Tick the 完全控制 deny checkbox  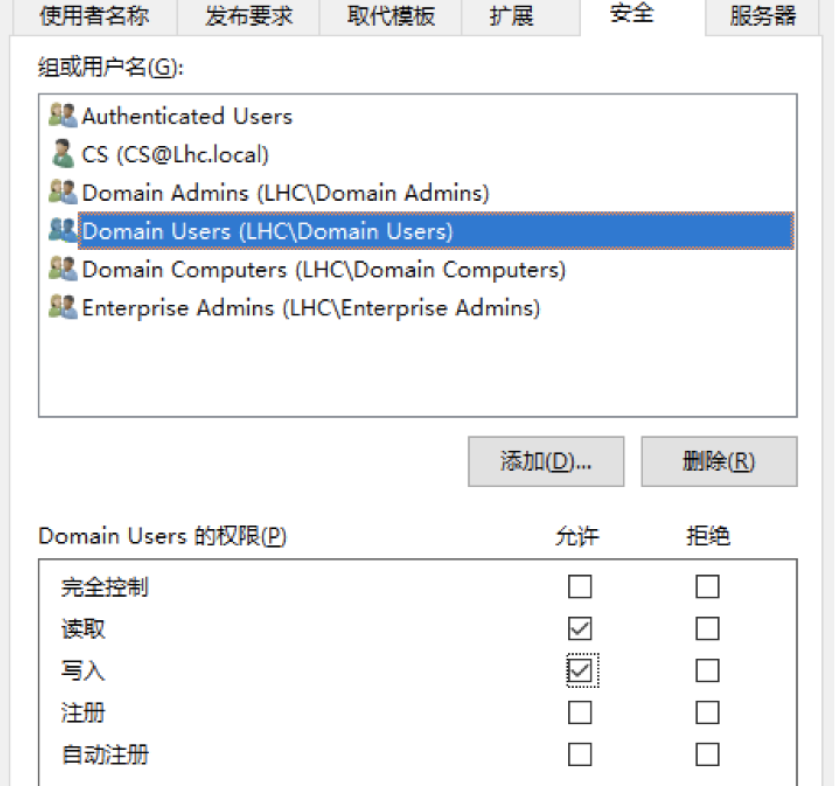707,586
